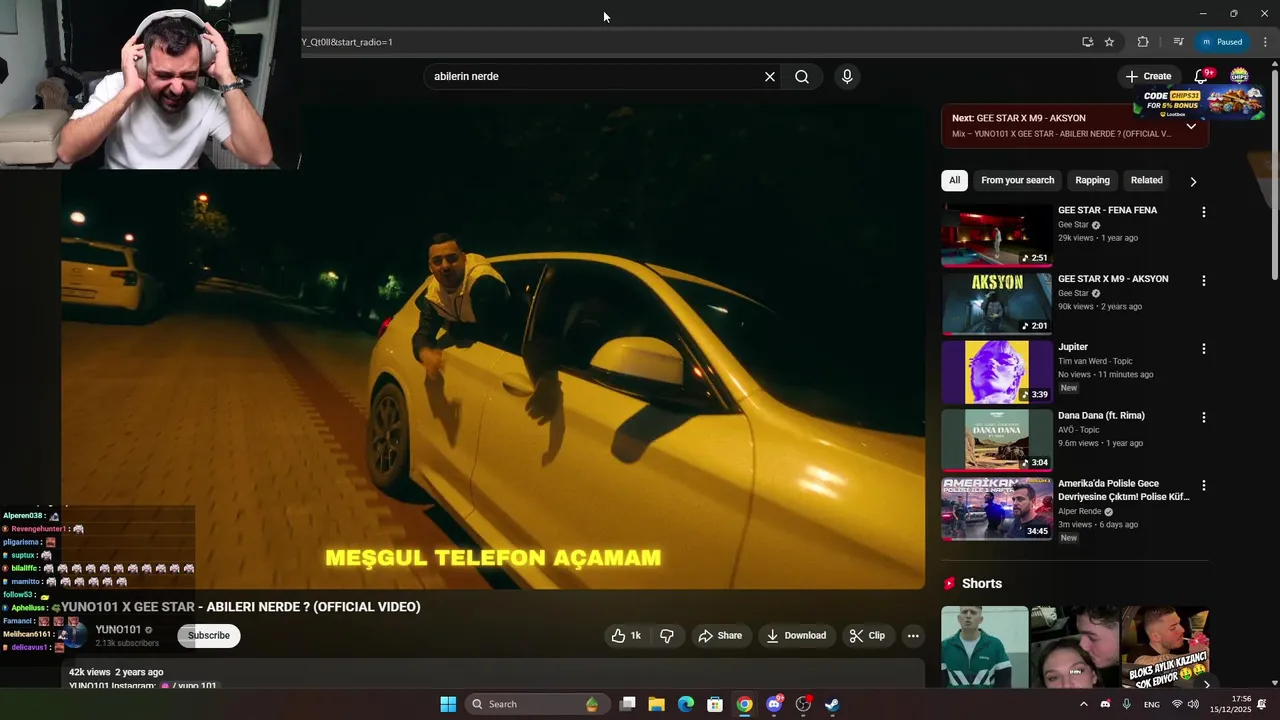Open the YouTube account avatar menu
Image resolution: width=1280 pixels, height=720 pixels.
(1239, 76)
